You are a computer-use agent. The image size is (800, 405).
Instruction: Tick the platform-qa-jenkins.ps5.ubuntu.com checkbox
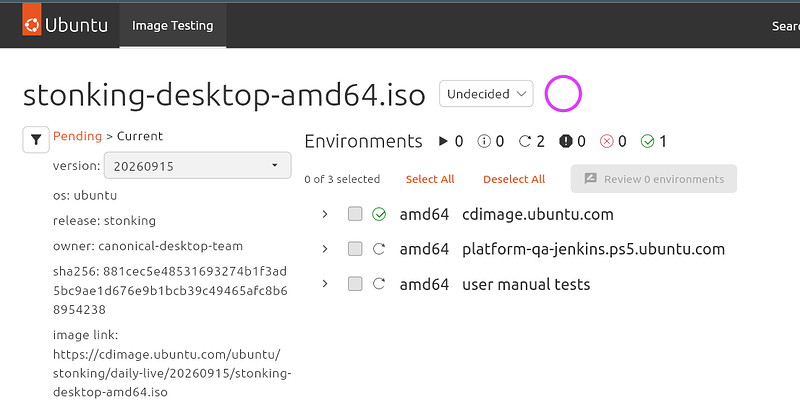click(355, 249)
